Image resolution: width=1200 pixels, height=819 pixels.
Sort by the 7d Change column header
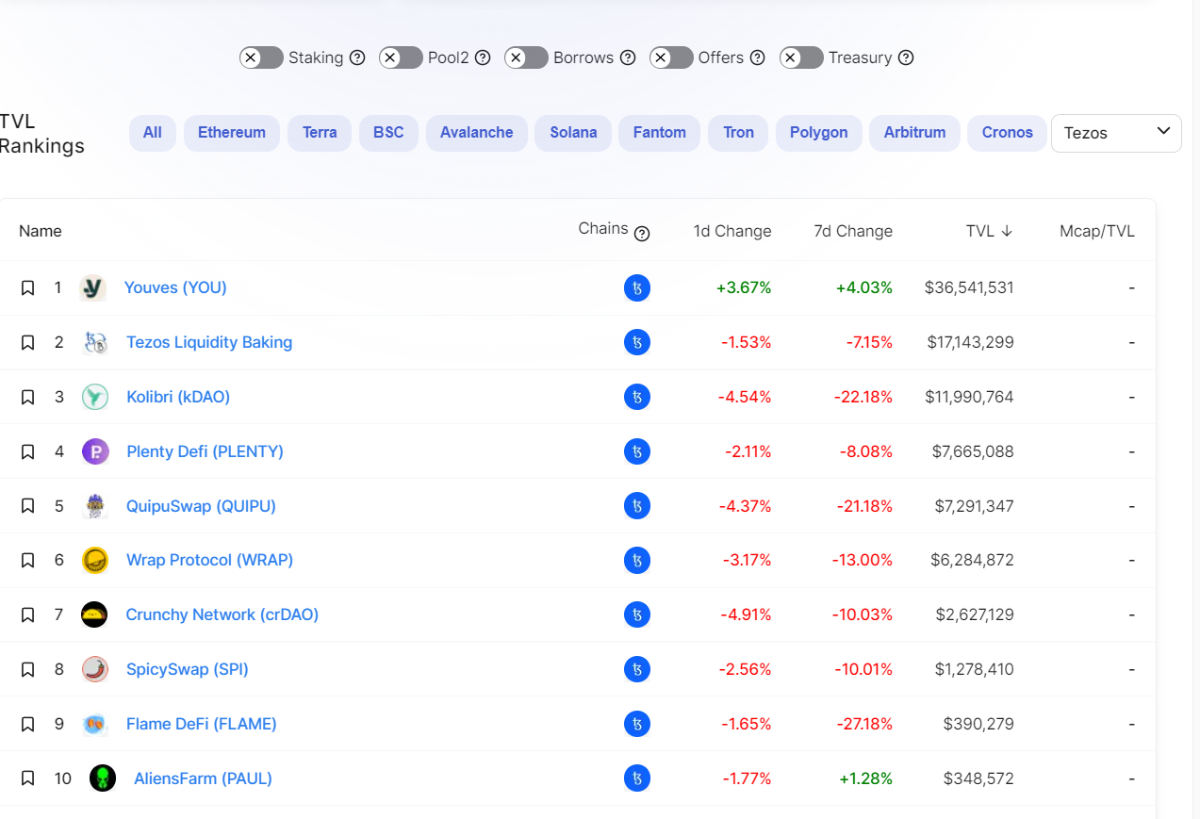(853, 231)
